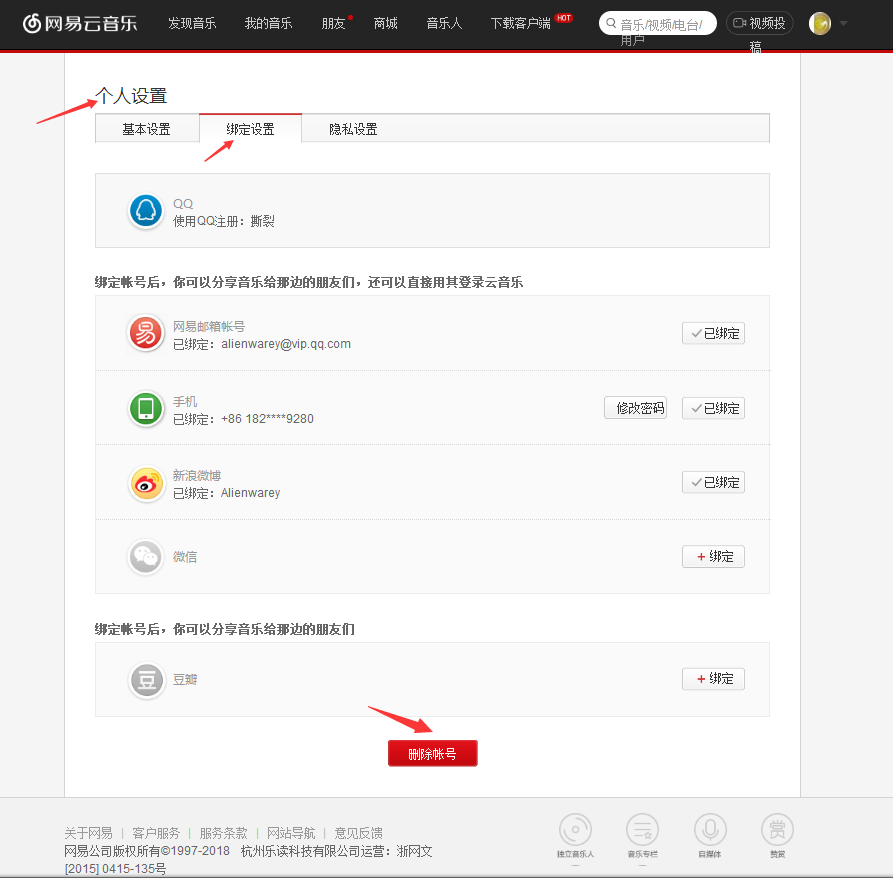Open 发现音乐 in the top menu

pos(192,24)
